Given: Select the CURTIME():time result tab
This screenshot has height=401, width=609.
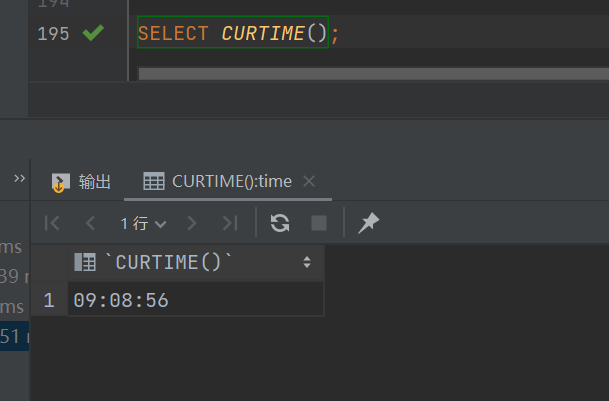Looking at the screenshot, I should pos(218,182).
